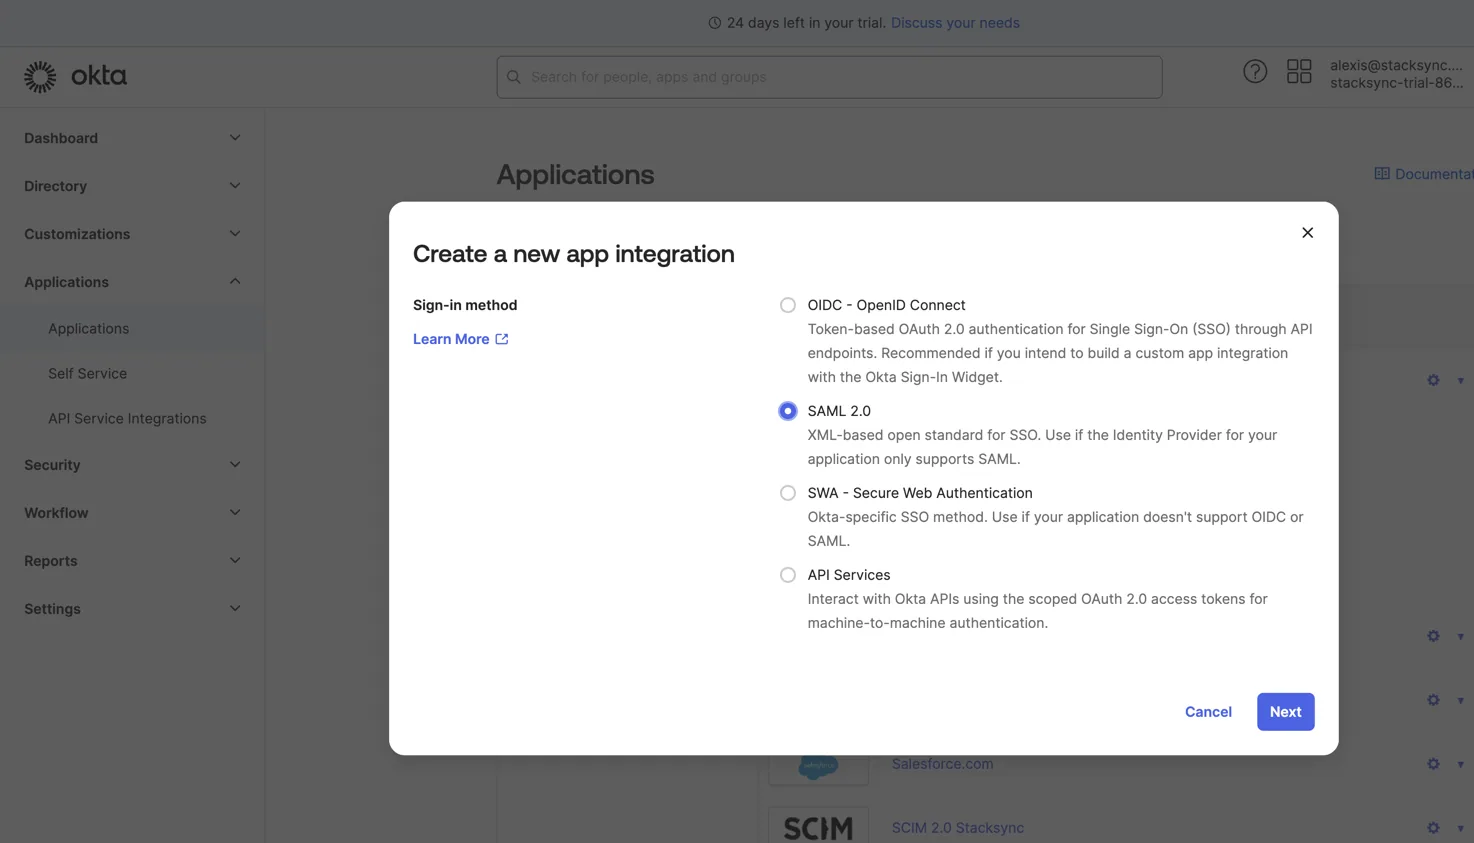Open Customizations in the sidebar
The height and width of the screenshot is (843, 1474).
(x=77, y=234)
